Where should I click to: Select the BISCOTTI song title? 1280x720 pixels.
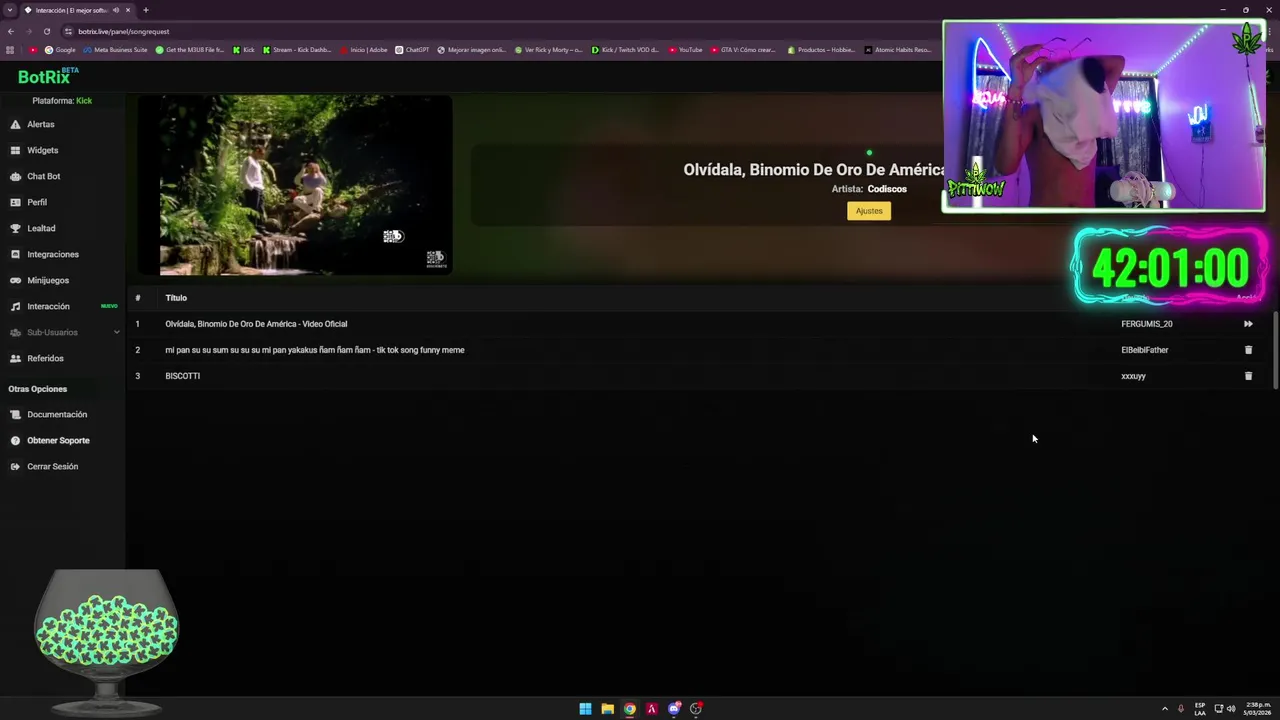click(183, 376)
